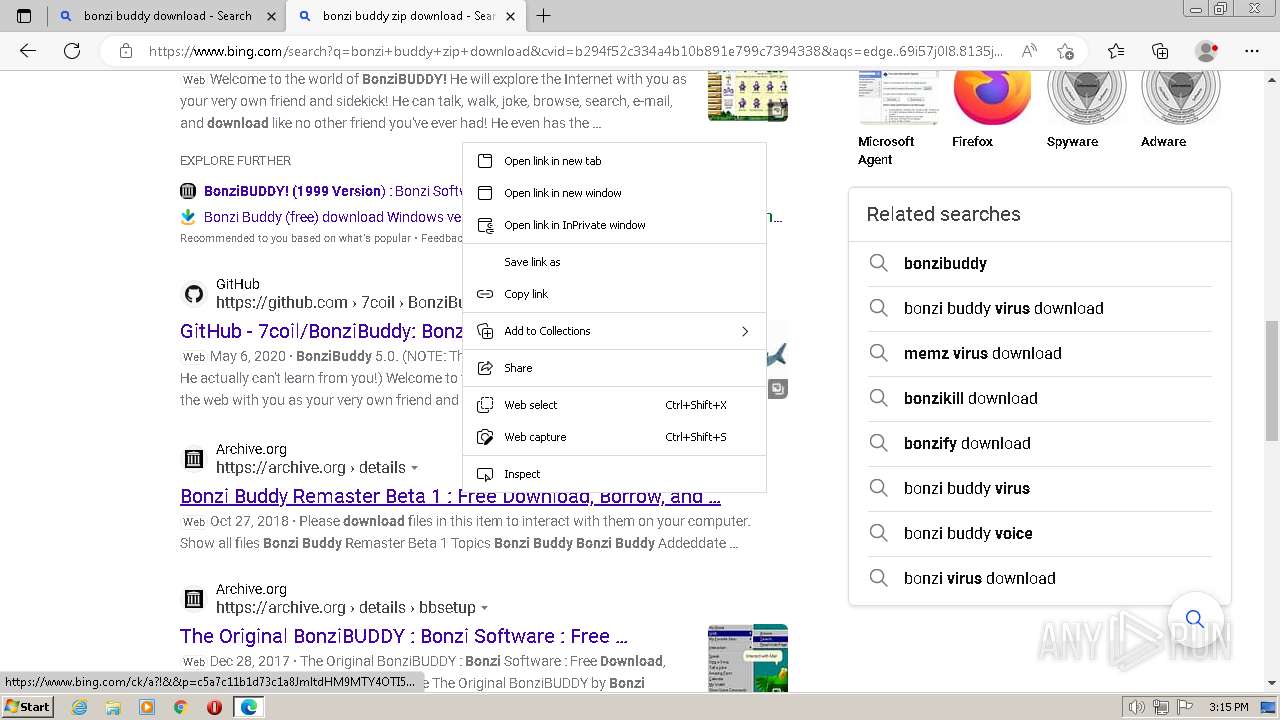Click the page vertical scrollbar thumb
The image size is (1280, 720).
tap(1272, 380)
